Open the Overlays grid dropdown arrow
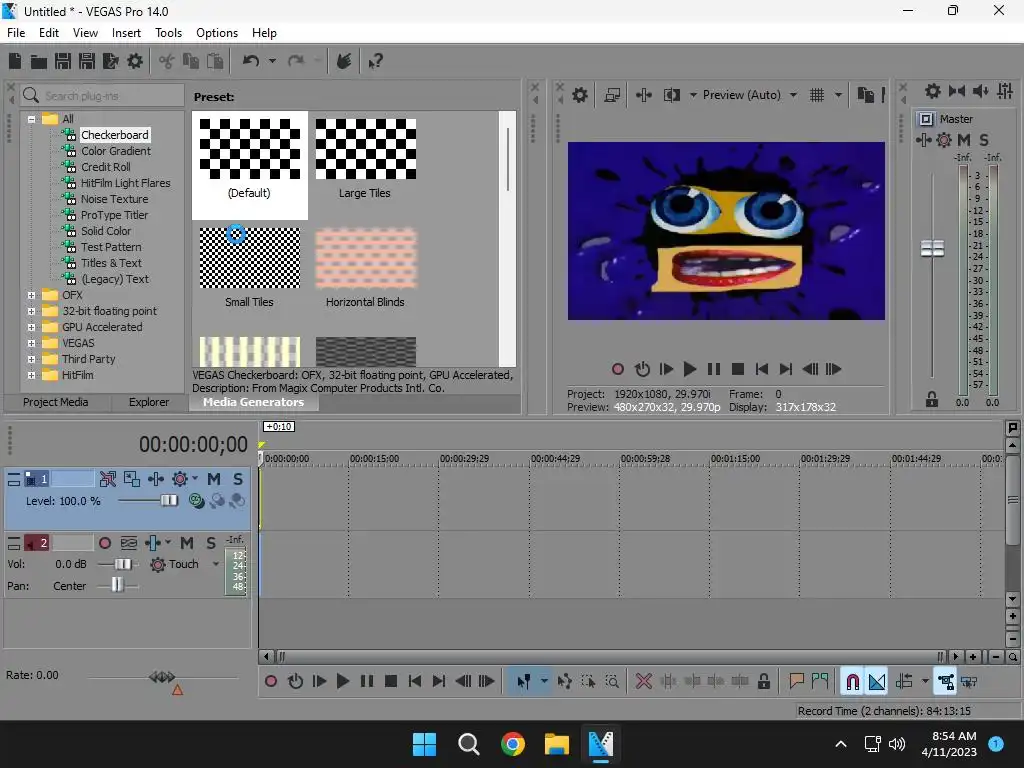1024x768 pixels. click(839, 95)
